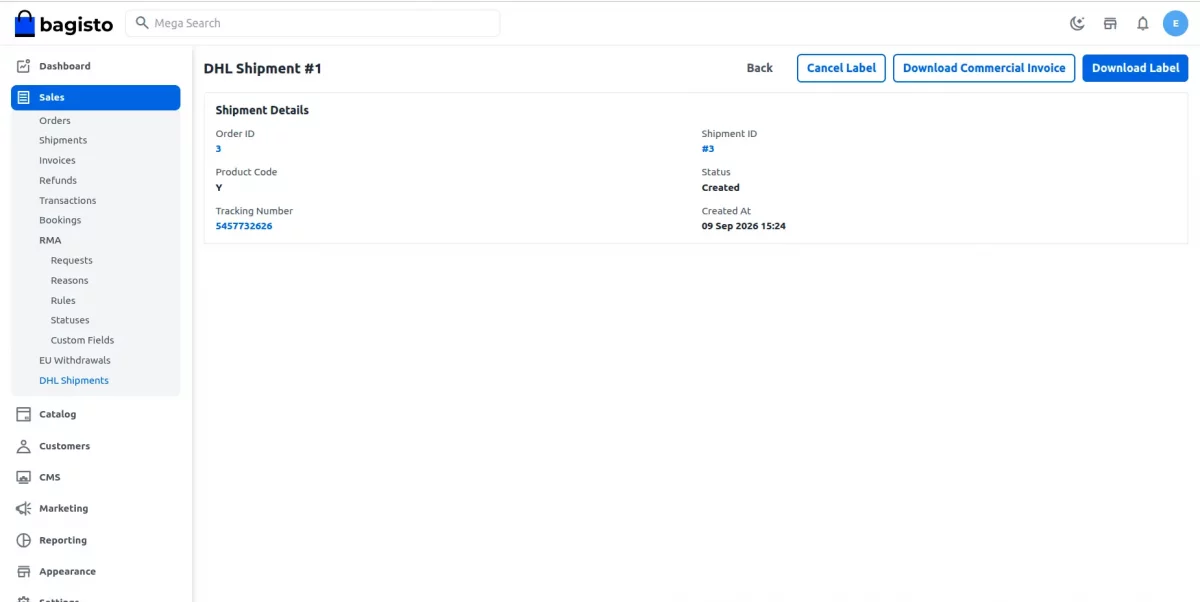This screenshot has width=1200, height=602.
Task: Focus the Mega Search field
Action: click(313, 23)
